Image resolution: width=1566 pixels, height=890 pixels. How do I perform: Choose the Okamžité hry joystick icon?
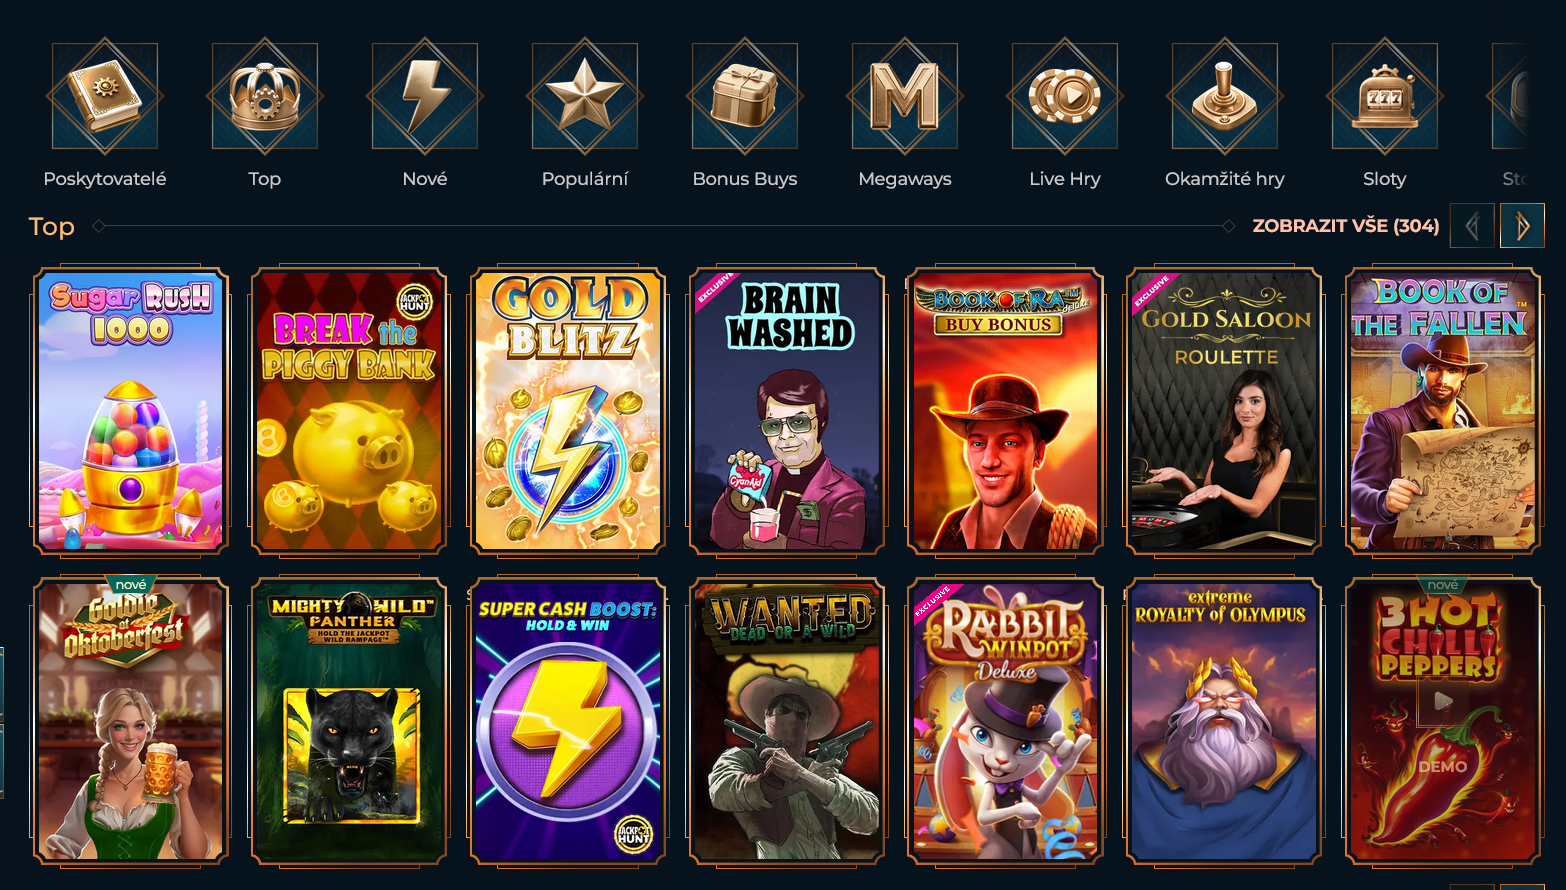coord(1225,97)
